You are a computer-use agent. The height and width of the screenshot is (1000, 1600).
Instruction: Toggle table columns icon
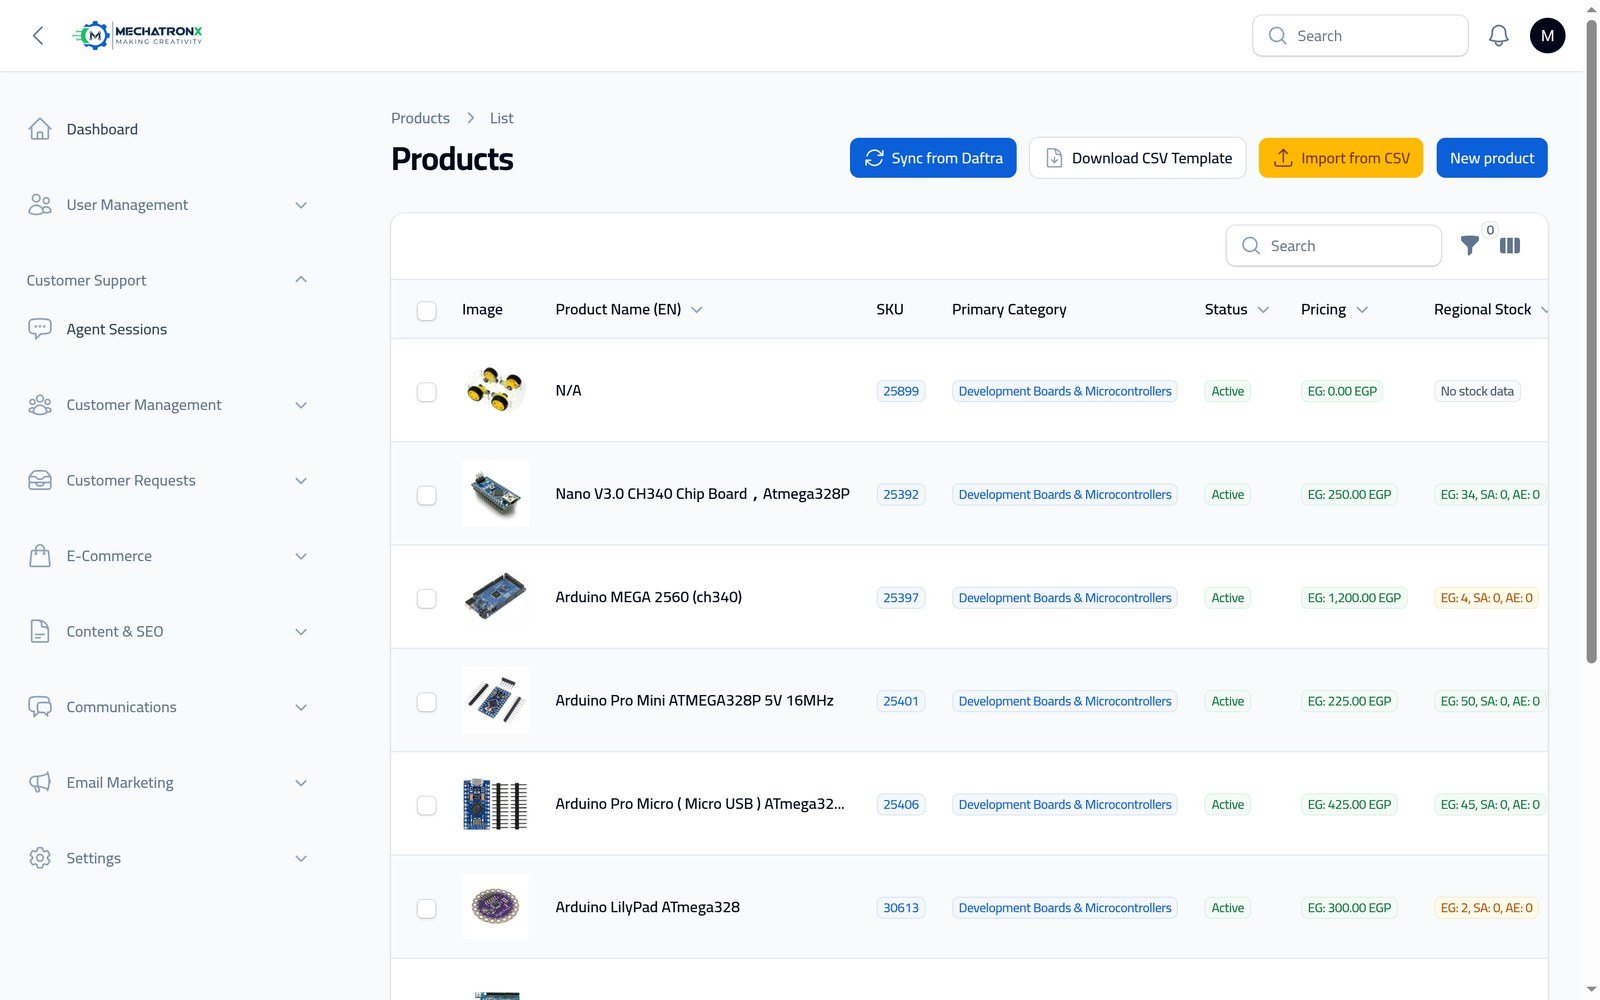[x=1510, y=246]
